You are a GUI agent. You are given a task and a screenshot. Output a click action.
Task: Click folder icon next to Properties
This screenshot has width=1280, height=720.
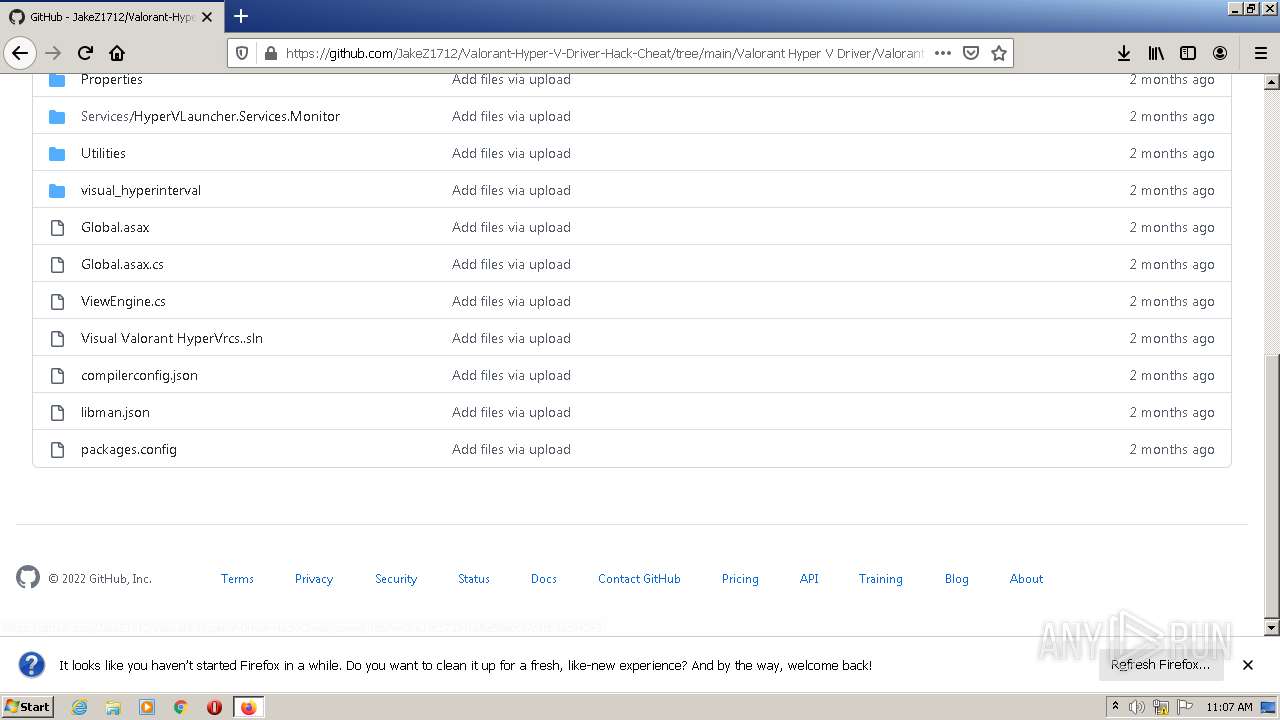click(57, 79)
